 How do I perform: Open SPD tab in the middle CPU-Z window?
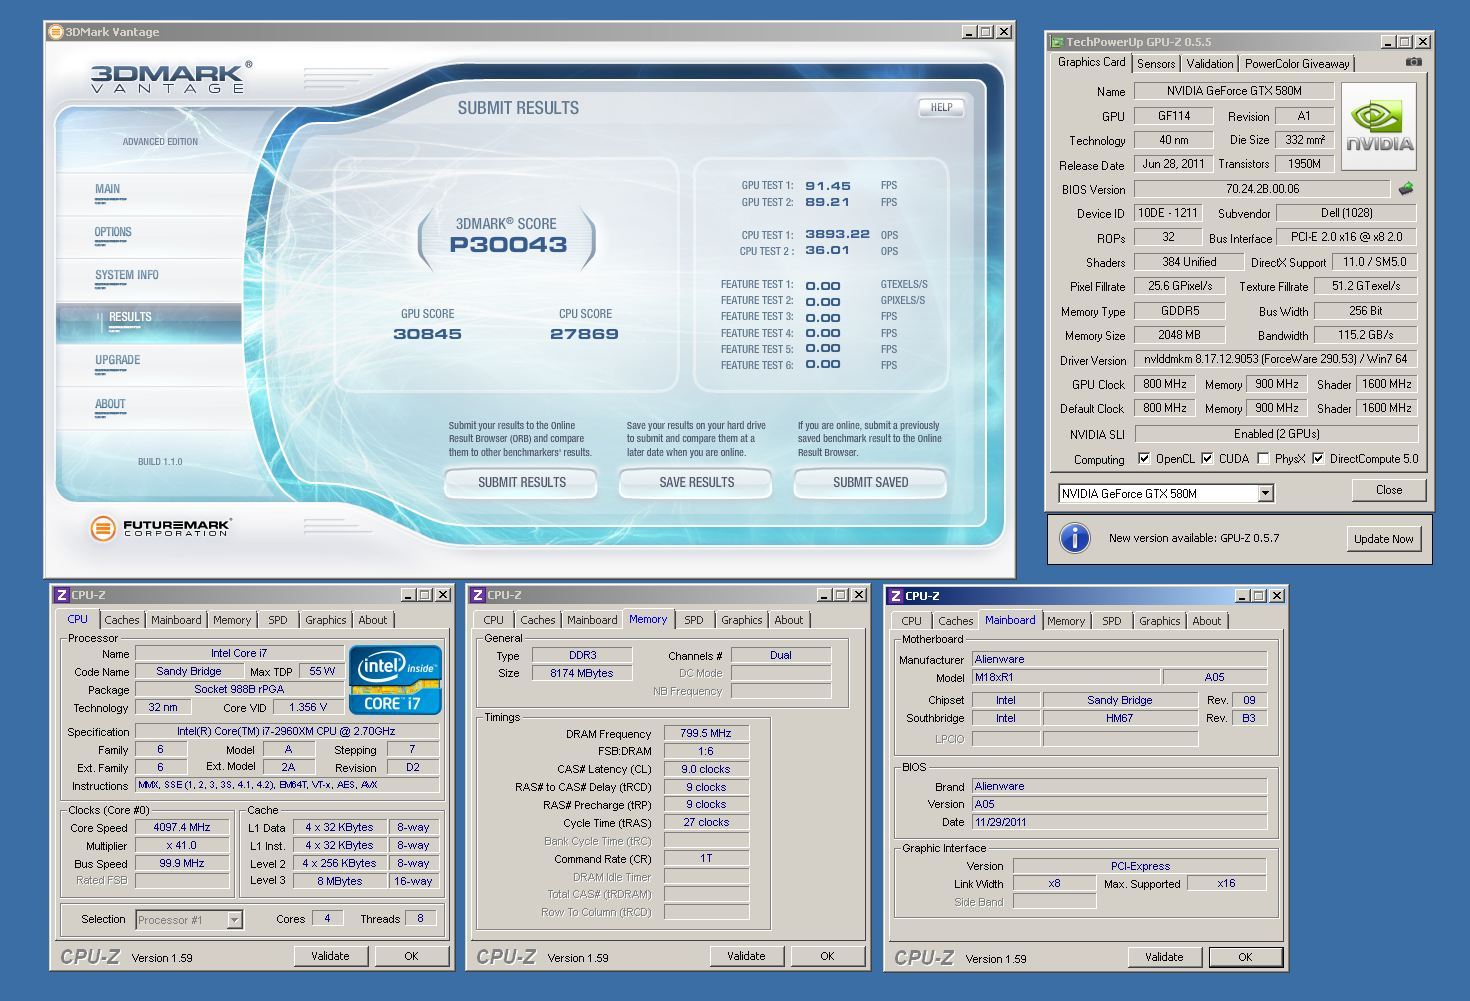694,620
